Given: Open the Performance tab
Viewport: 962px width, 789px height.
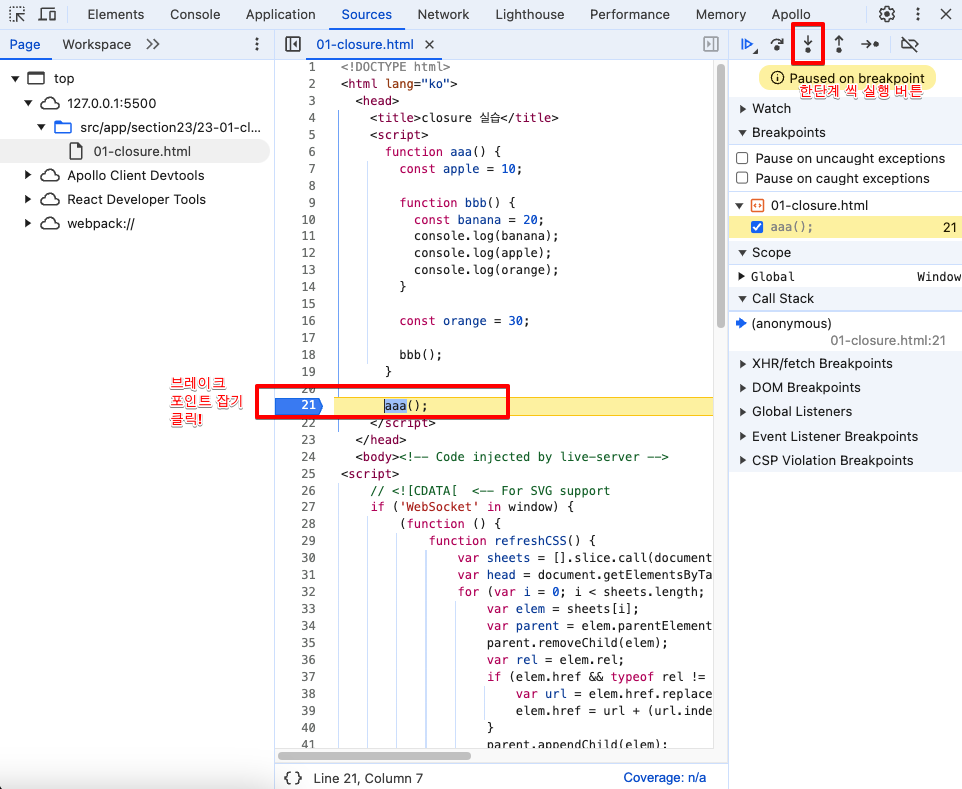Looking at the screenshot, I should [x=629, y=14].
